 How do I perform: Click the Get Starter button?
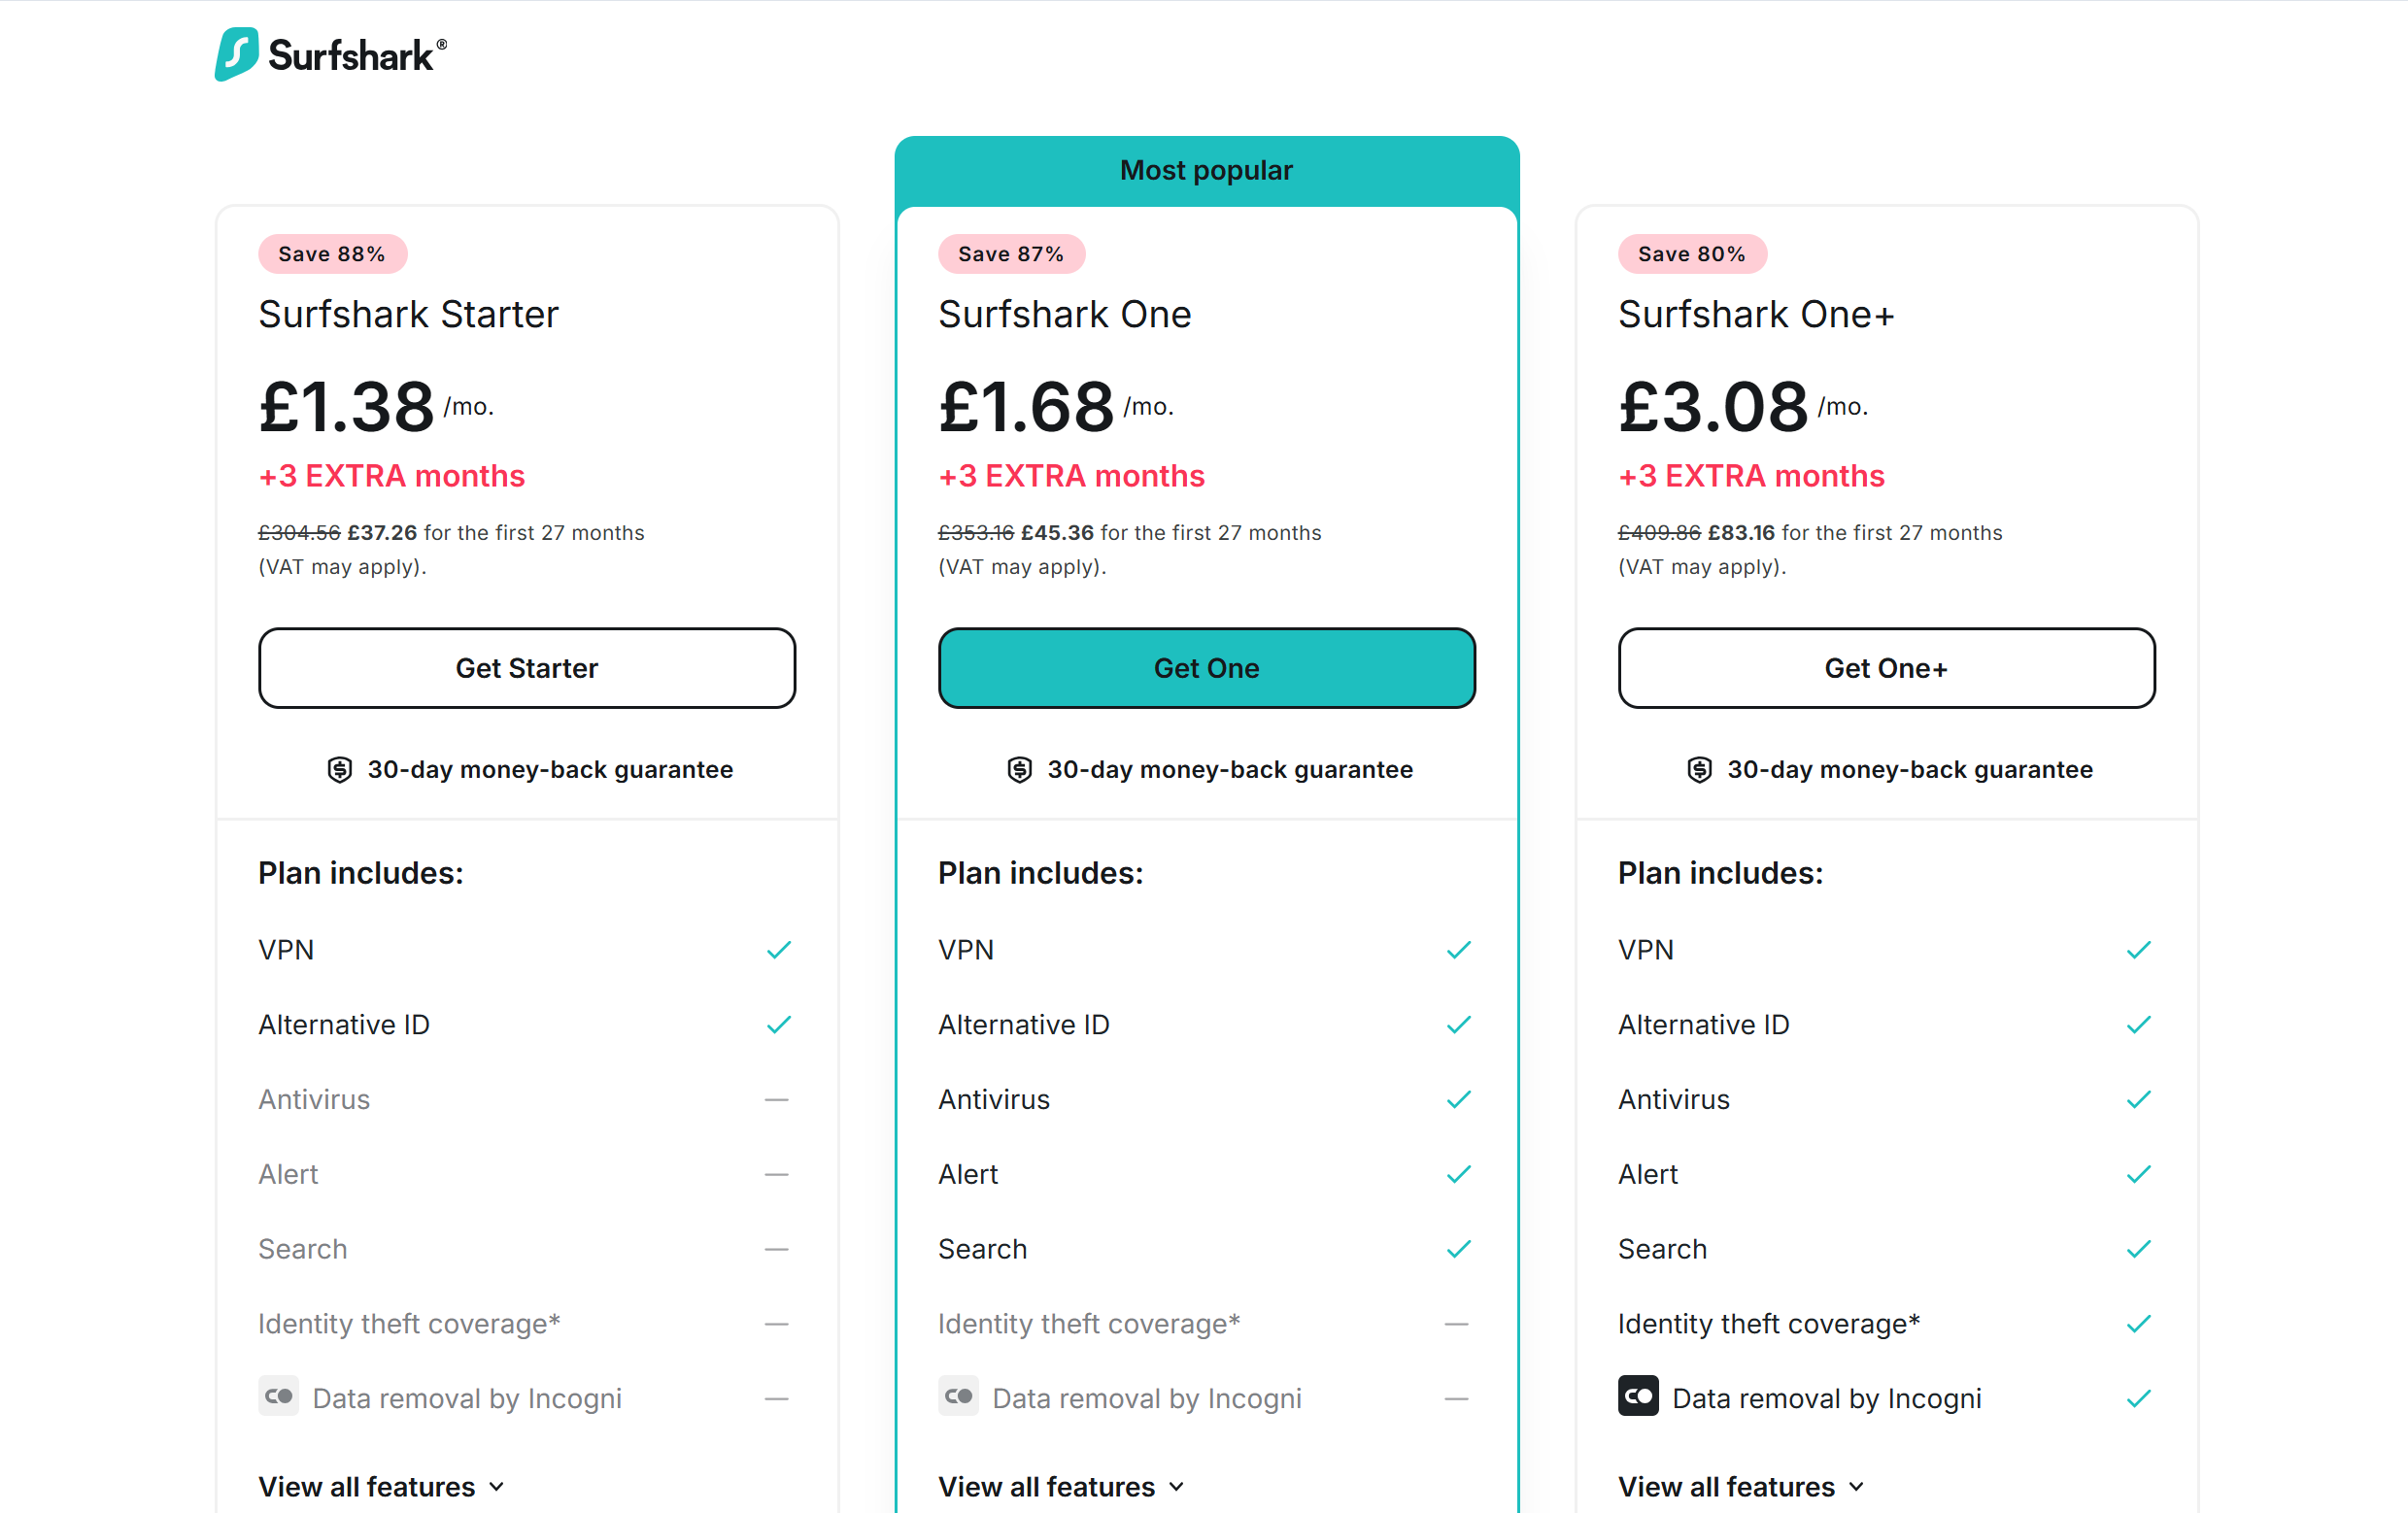(x=527, y=668)
